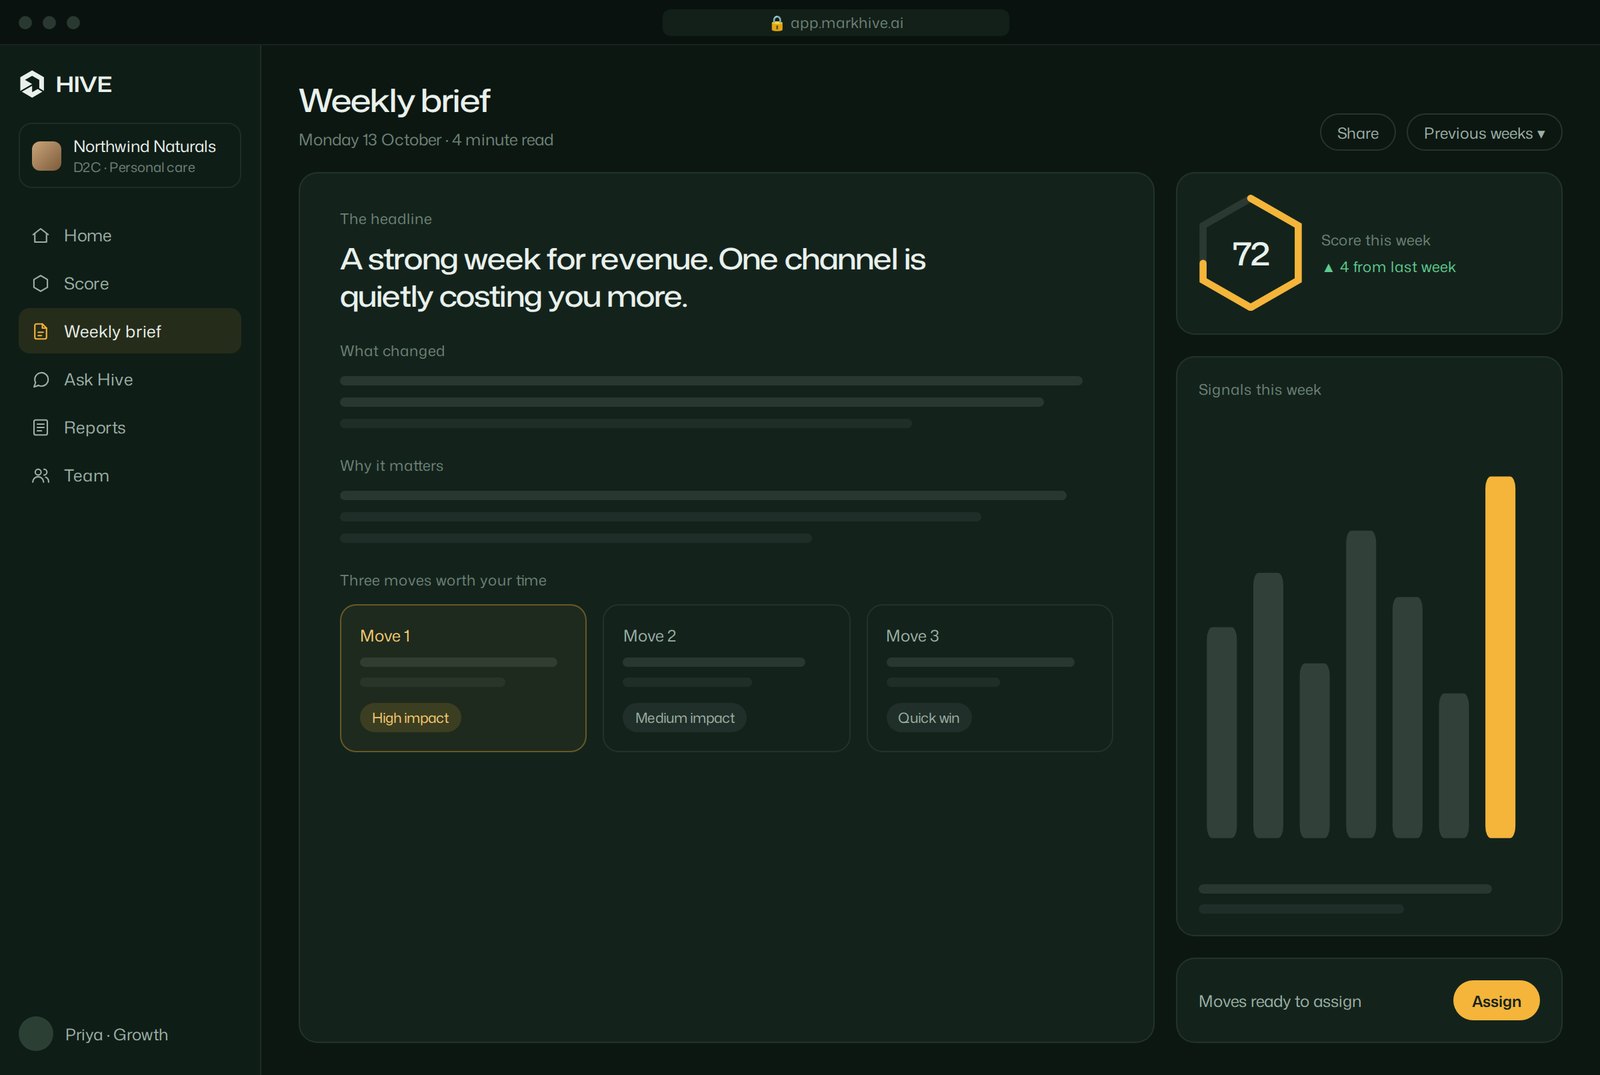The image size is (1600, 1075).
Task: Click the Weekly brief document icon
Action: [41, 332]
